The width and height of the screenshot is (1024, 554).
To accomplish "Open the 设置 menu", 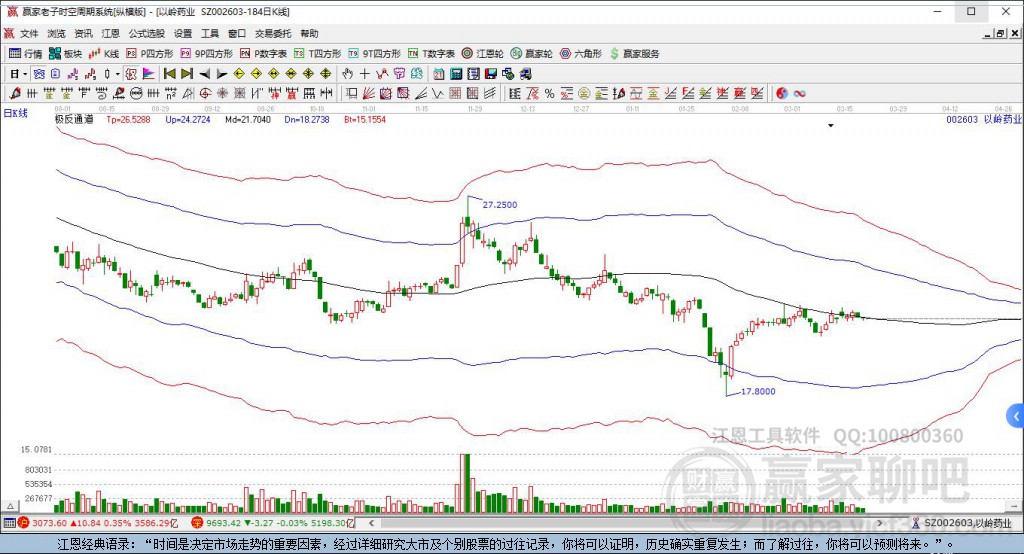I will click(183, 33).
